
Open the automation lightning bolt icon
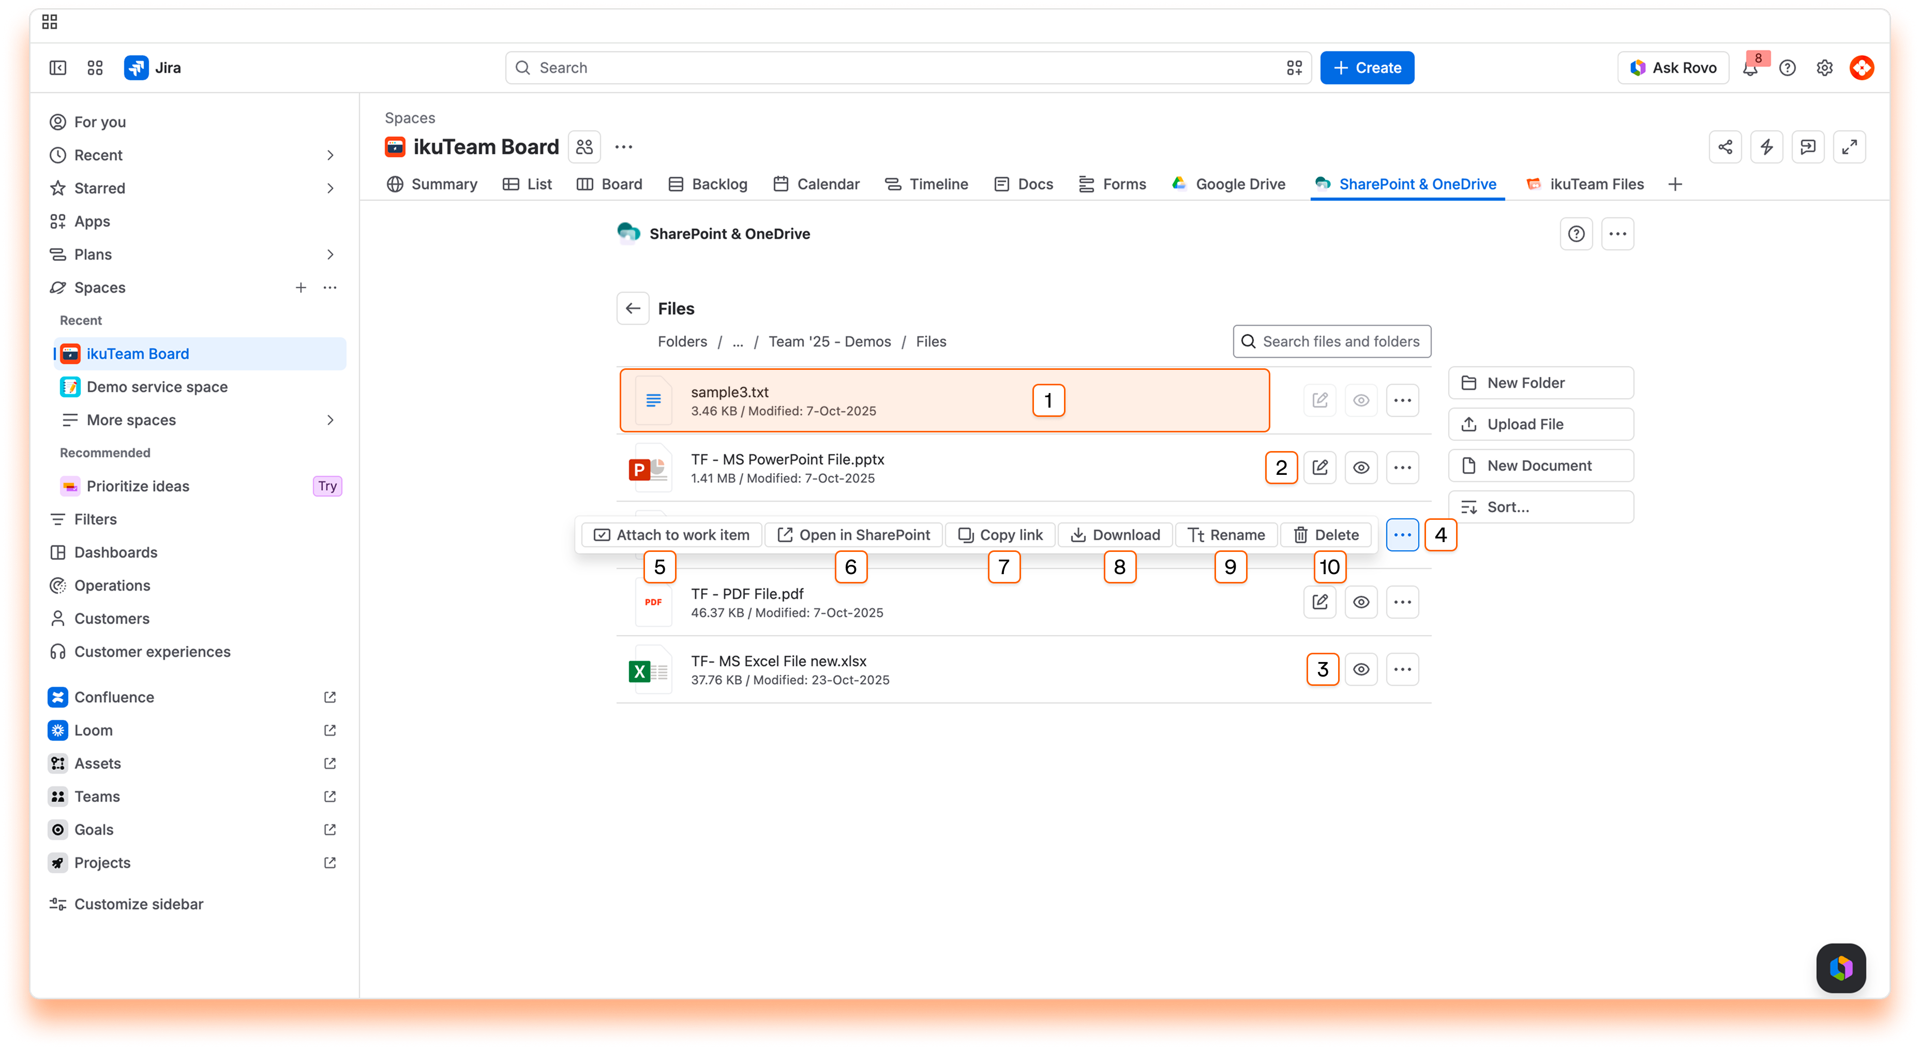coord(1767,147)
